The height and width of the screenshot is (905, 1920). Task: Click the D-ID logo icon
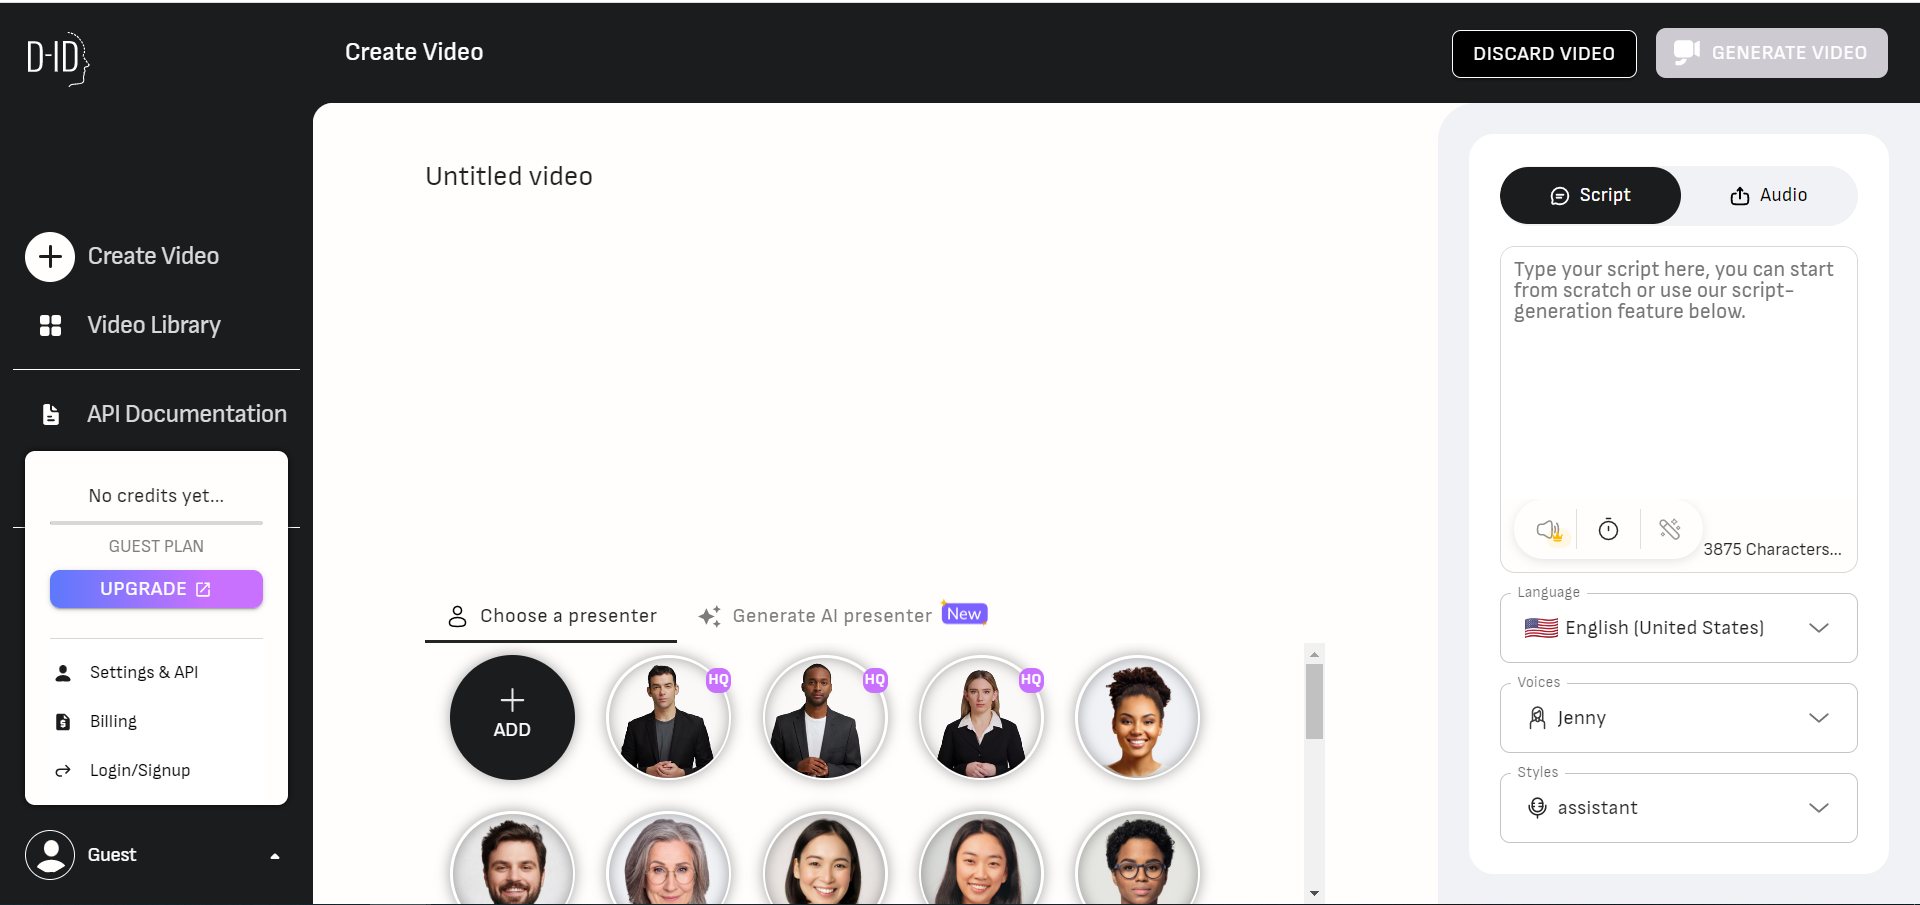tap(58, 58)
